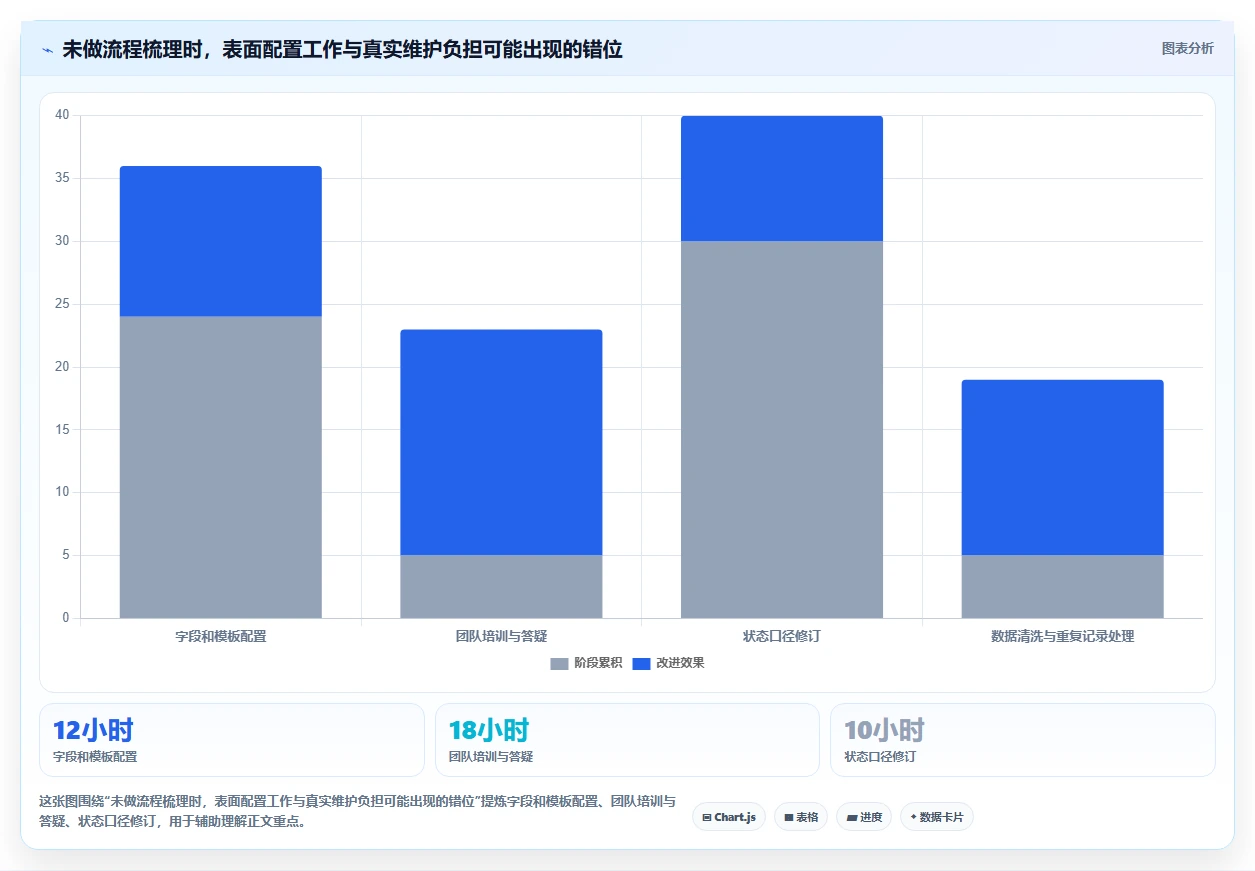Click the y-axis value 40
Image resolution: width=1255 pixels, height=871 pixels.
click(x=63, y=115)
